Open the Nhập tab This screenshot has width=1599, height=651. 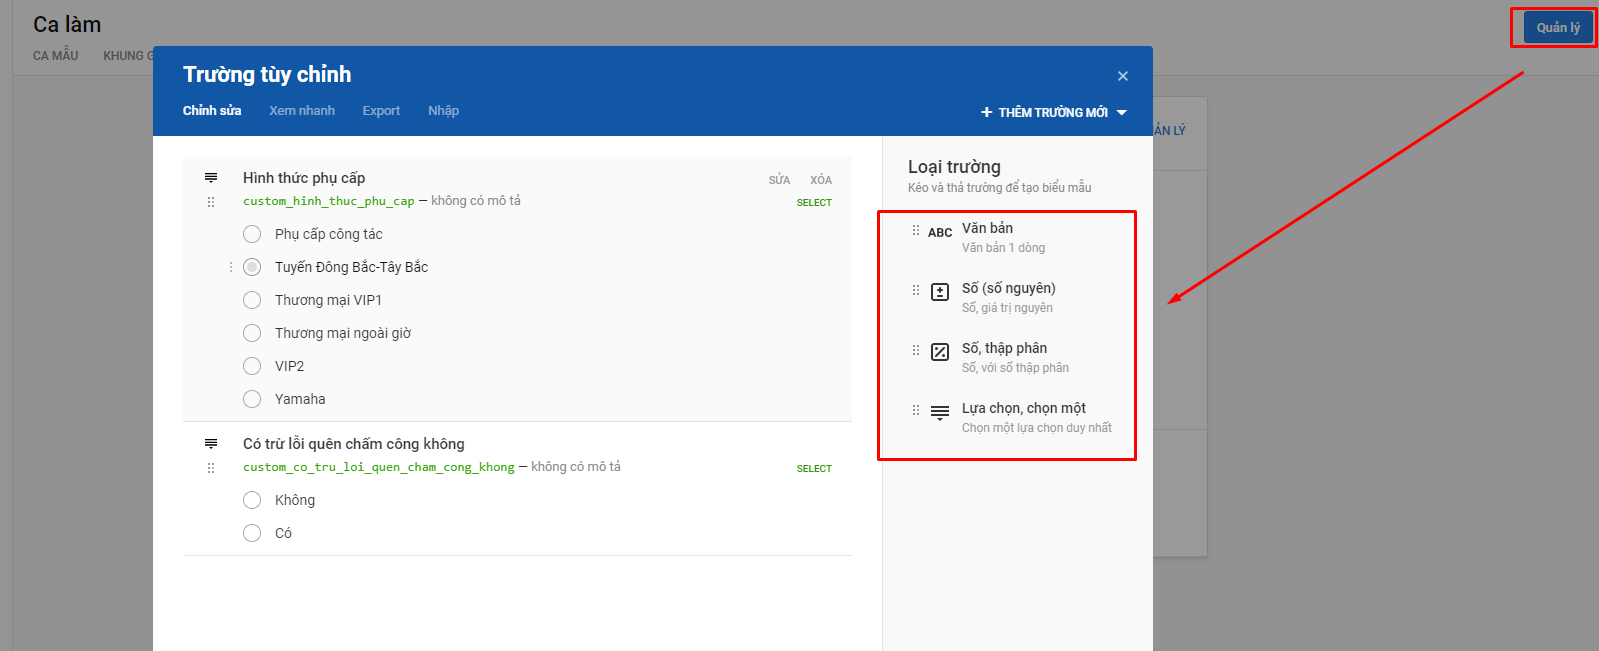pos(444,111)
